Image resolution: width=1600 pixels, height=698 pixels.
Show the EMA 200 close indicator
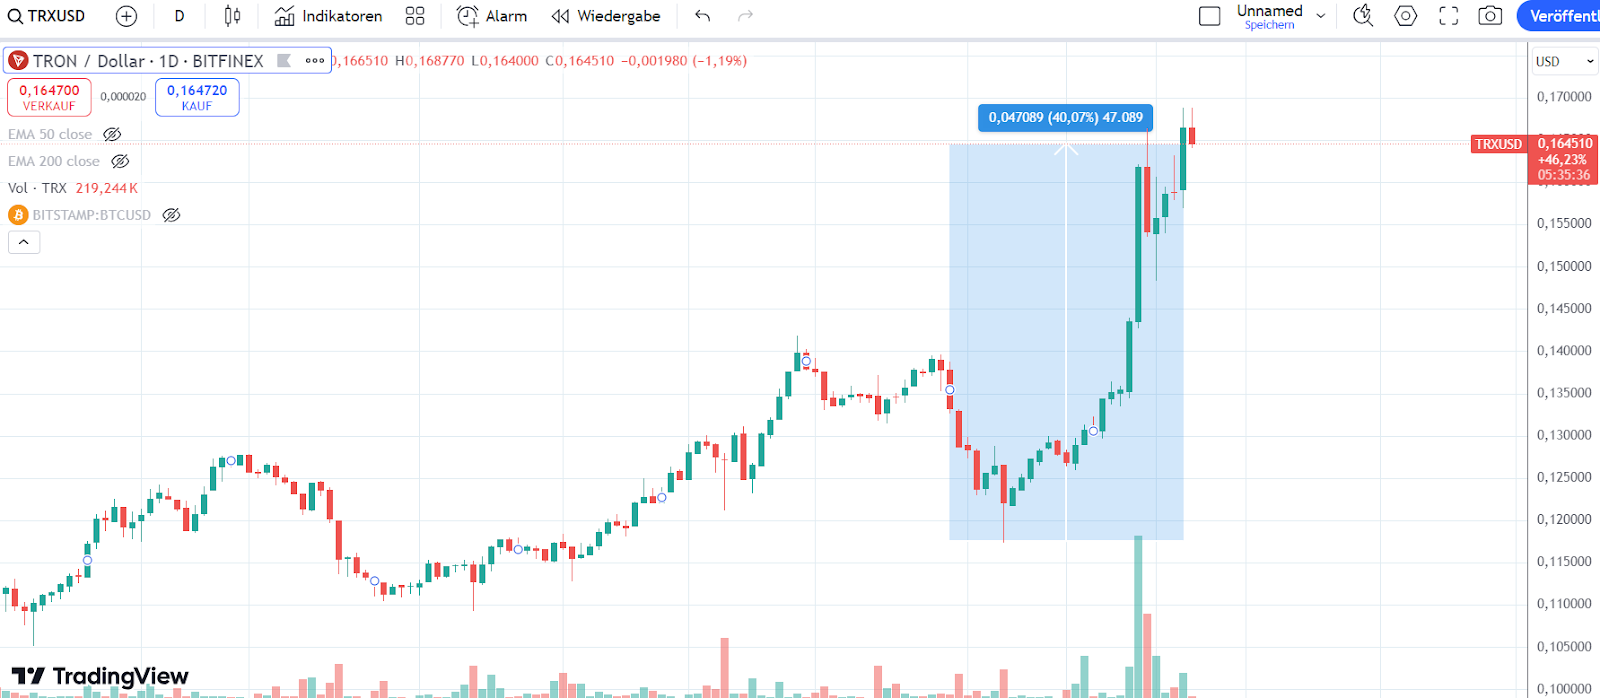(x=120, y=161)
